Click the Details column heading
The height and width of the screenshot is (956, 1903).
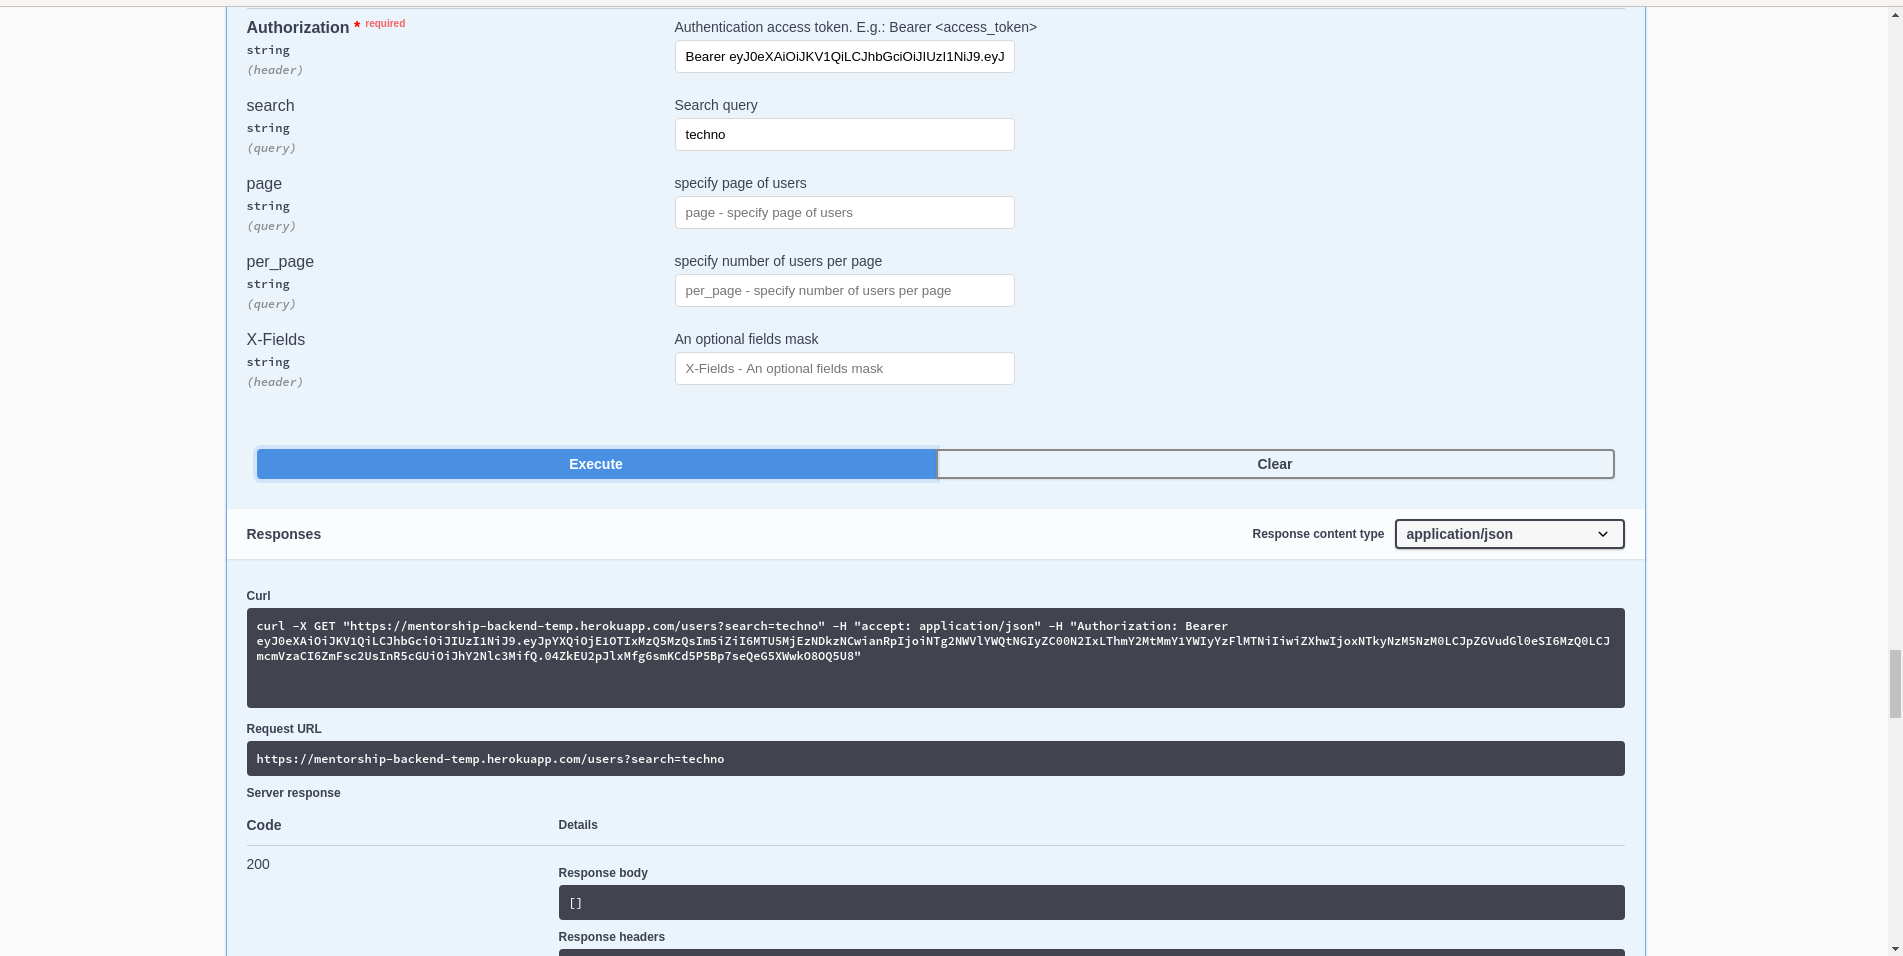point(577,825)
